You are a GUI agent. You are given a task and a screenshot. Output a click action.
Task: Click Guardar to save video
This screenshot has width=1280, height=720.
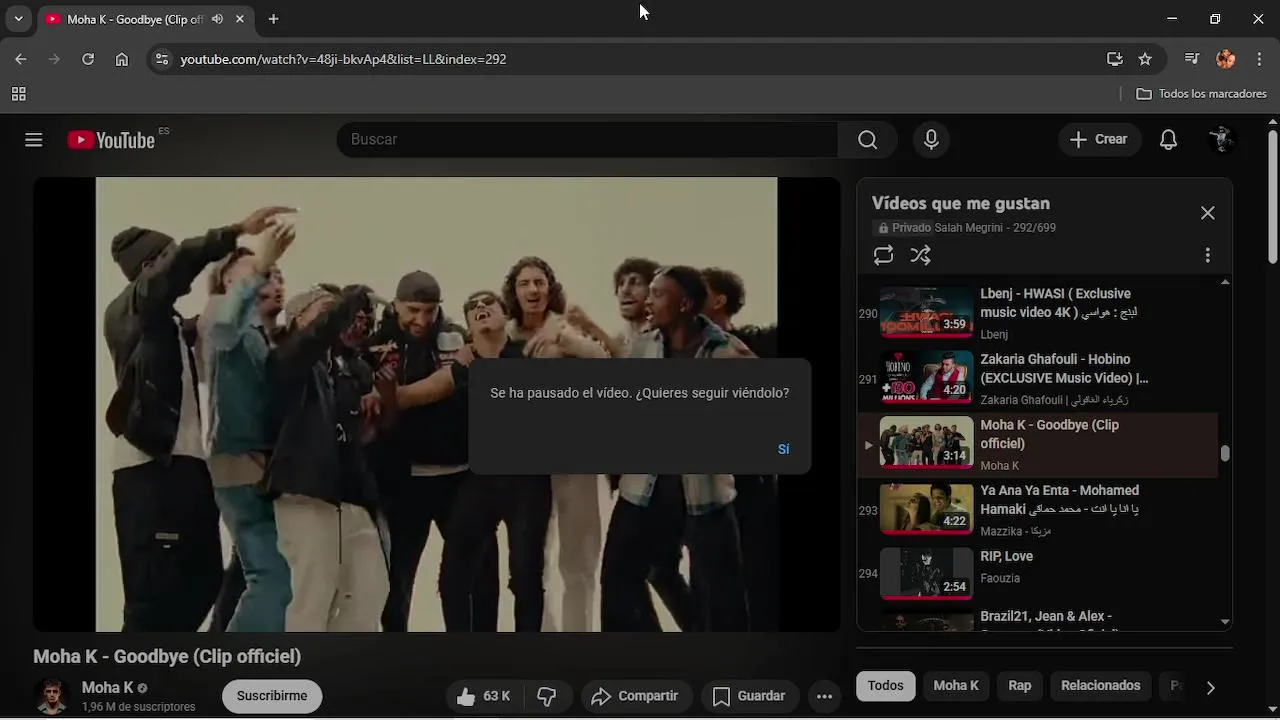(x=749, y=696)
